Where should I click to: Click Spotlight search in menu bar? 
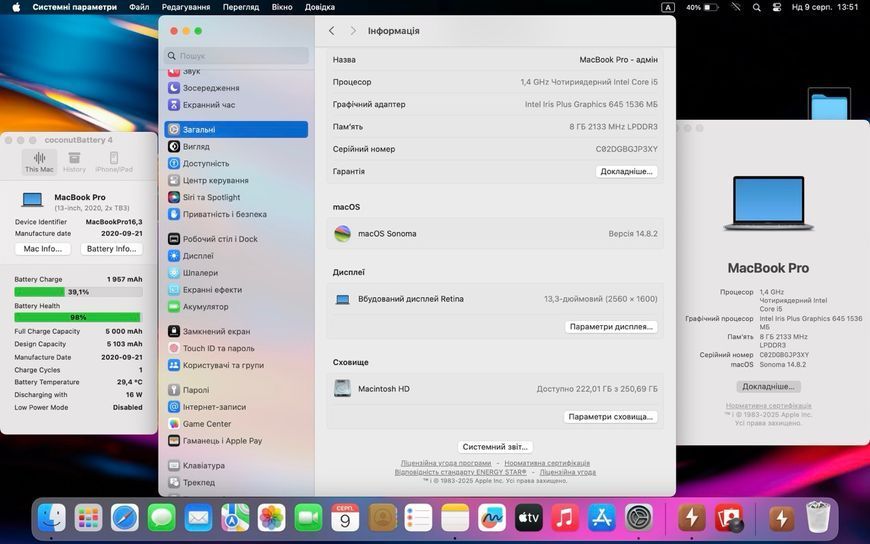756,7
